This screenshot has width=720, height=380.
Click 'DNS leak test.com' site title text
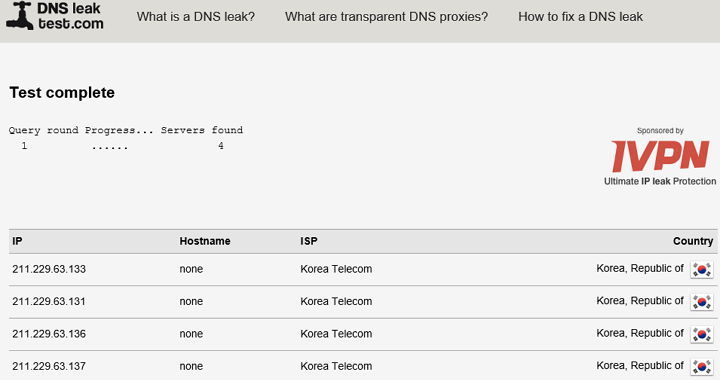[x=70, y=16]
